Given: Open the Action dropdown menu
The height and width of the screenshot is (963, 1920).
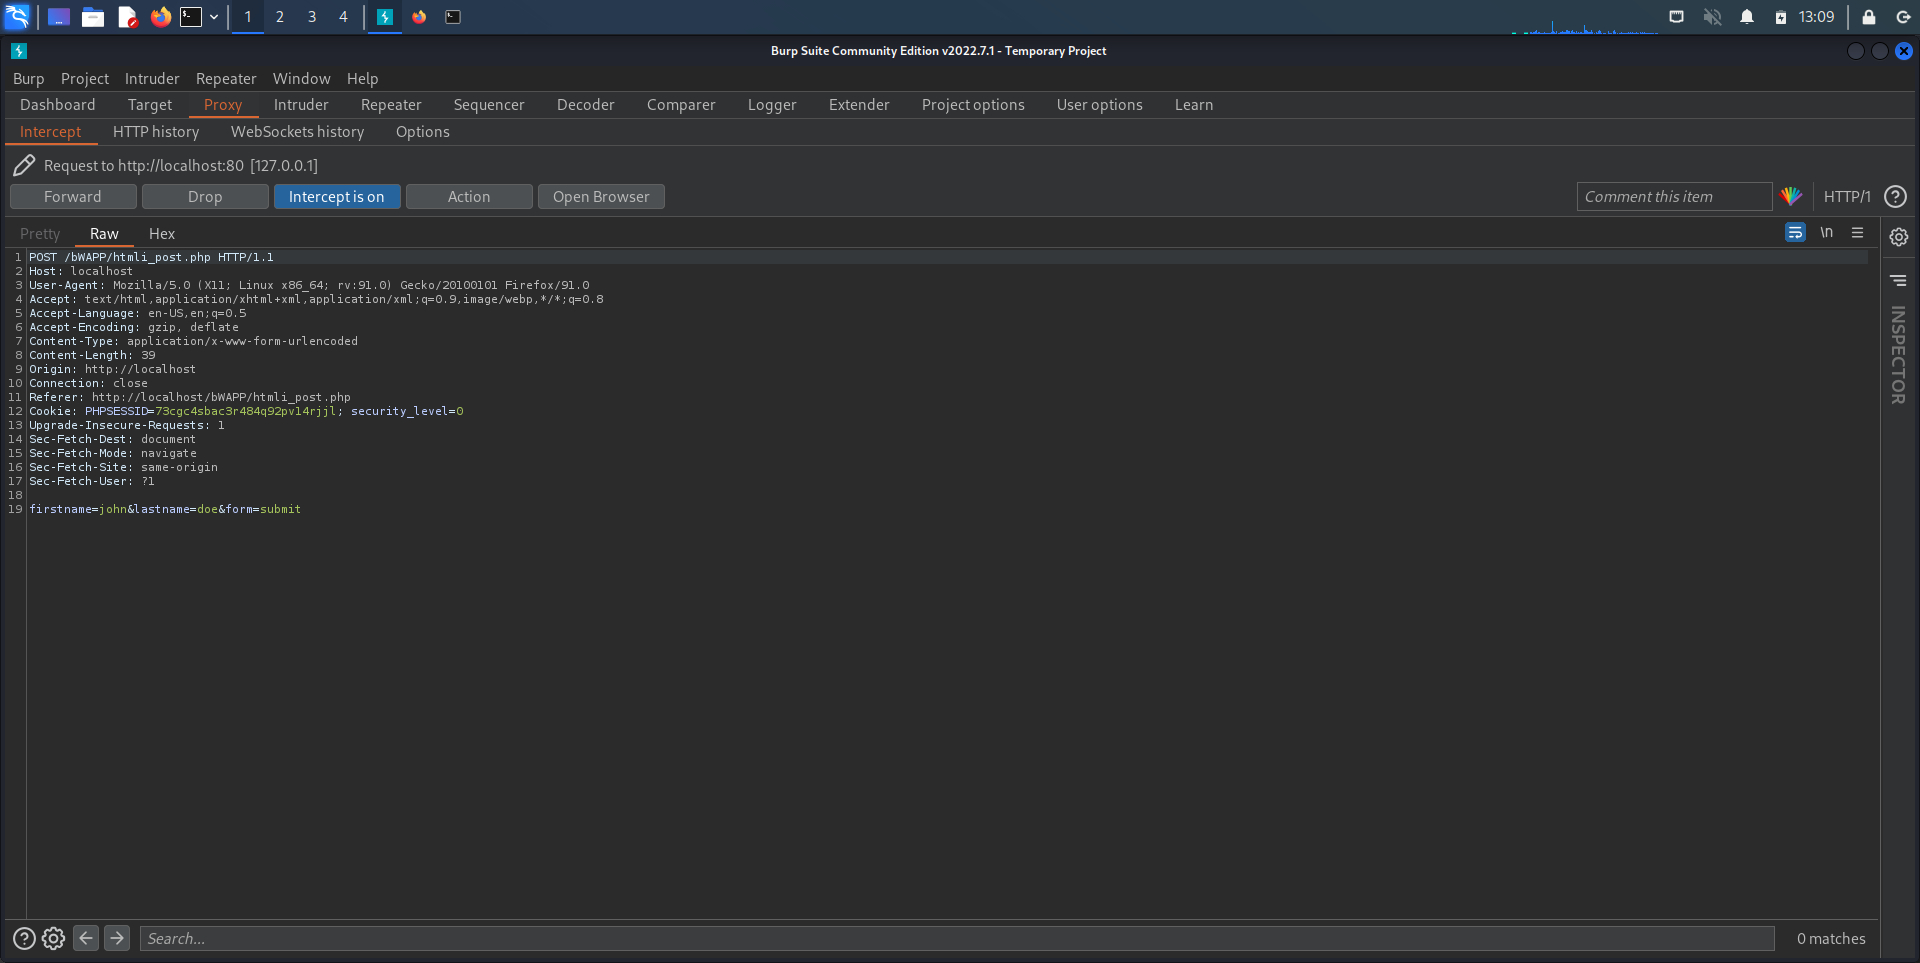Looking at the screenshot, I should (469, 197).
